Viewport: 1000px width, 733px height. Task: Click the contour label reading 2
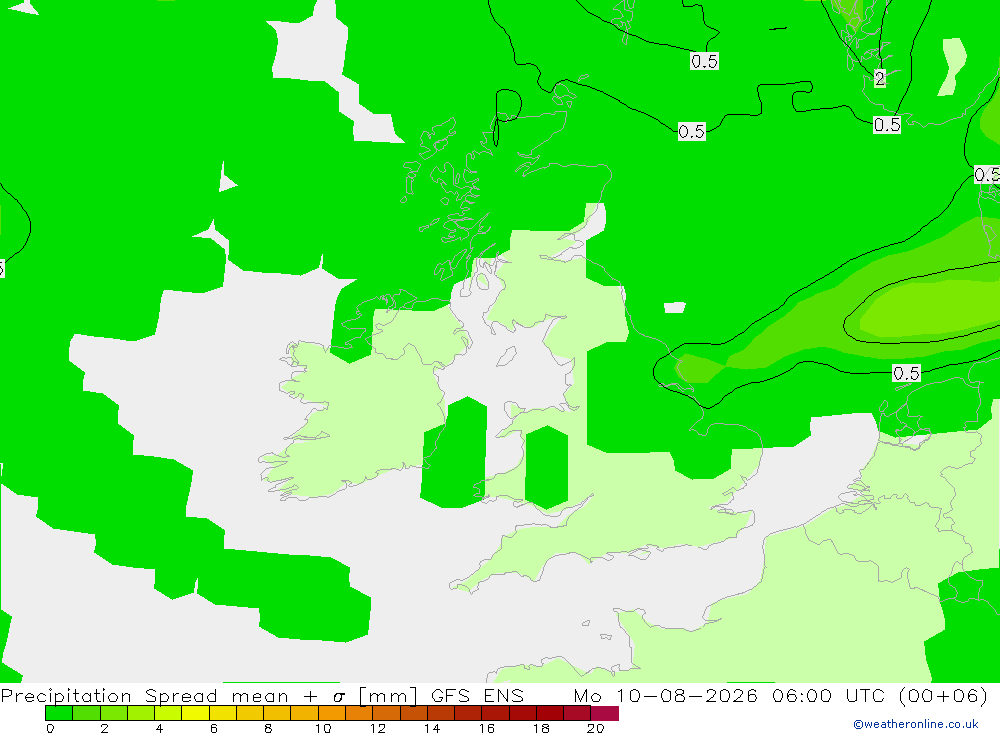pos(880,78)
